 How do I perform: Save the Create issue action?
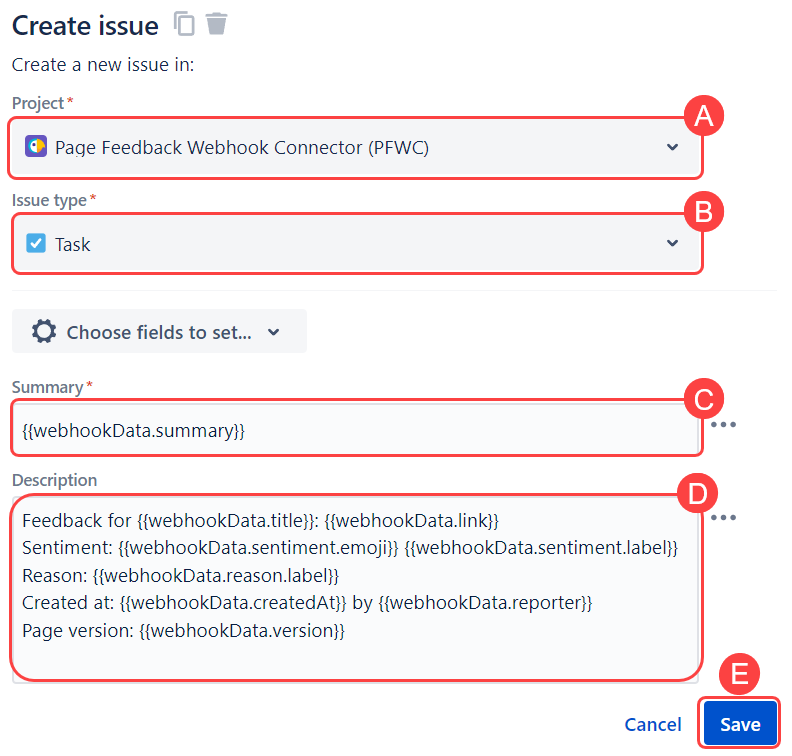739,725
